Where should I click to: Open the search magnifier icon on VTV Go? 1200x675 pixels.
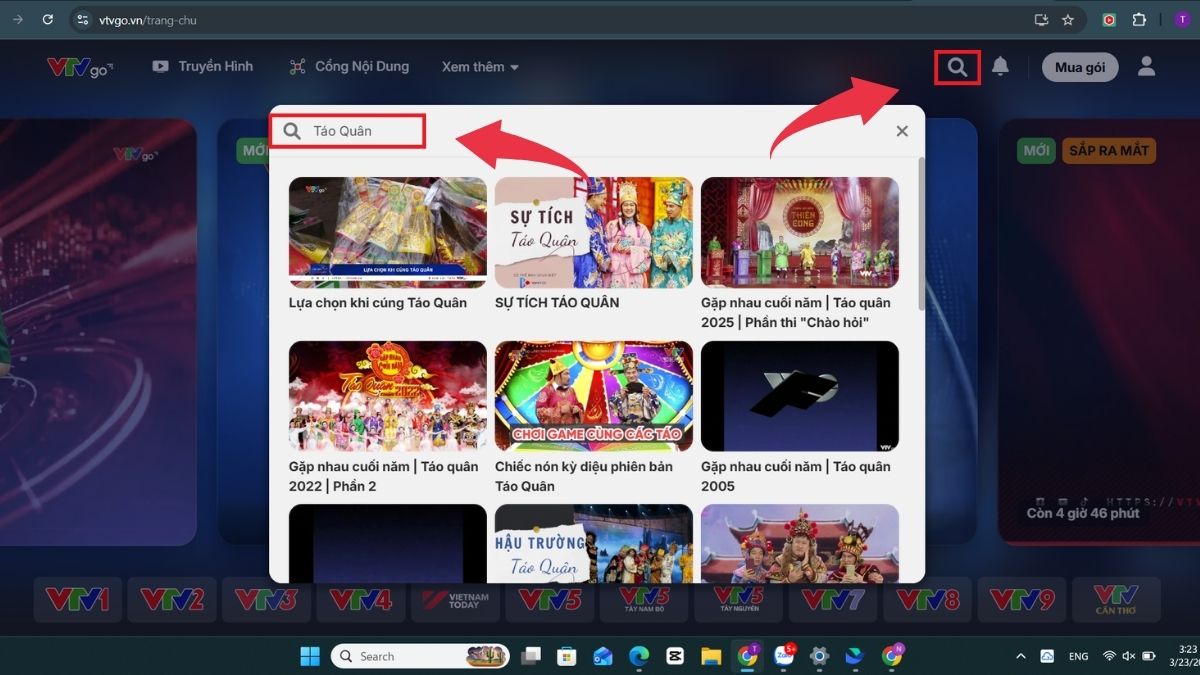coord(956,67)
